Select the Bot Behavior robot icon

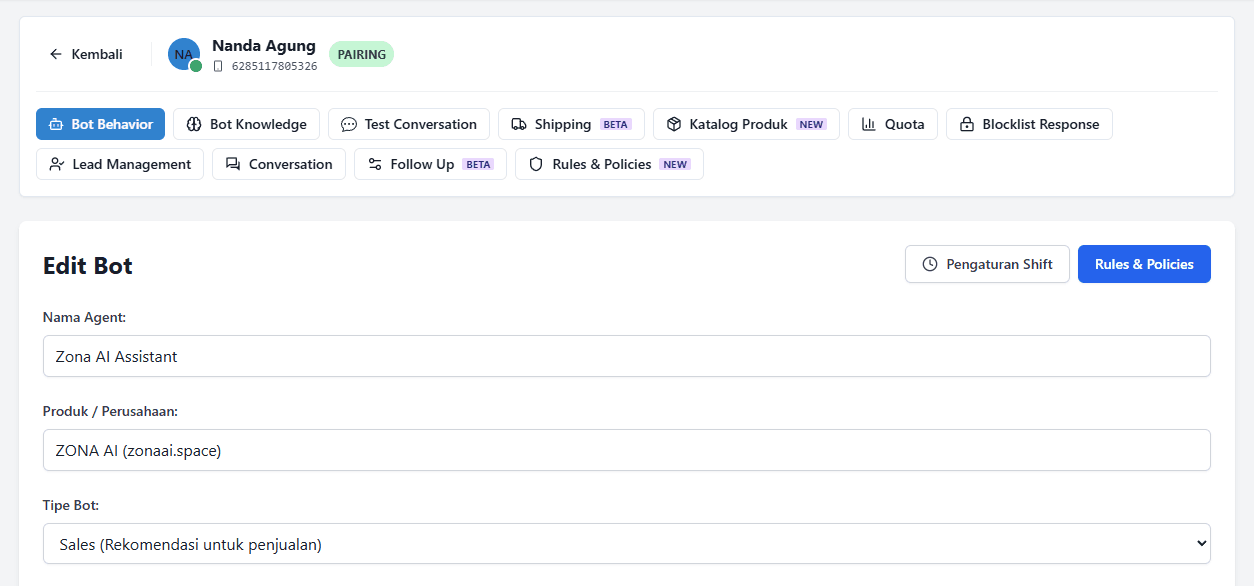pyautogui.click(x=58, y=124)
